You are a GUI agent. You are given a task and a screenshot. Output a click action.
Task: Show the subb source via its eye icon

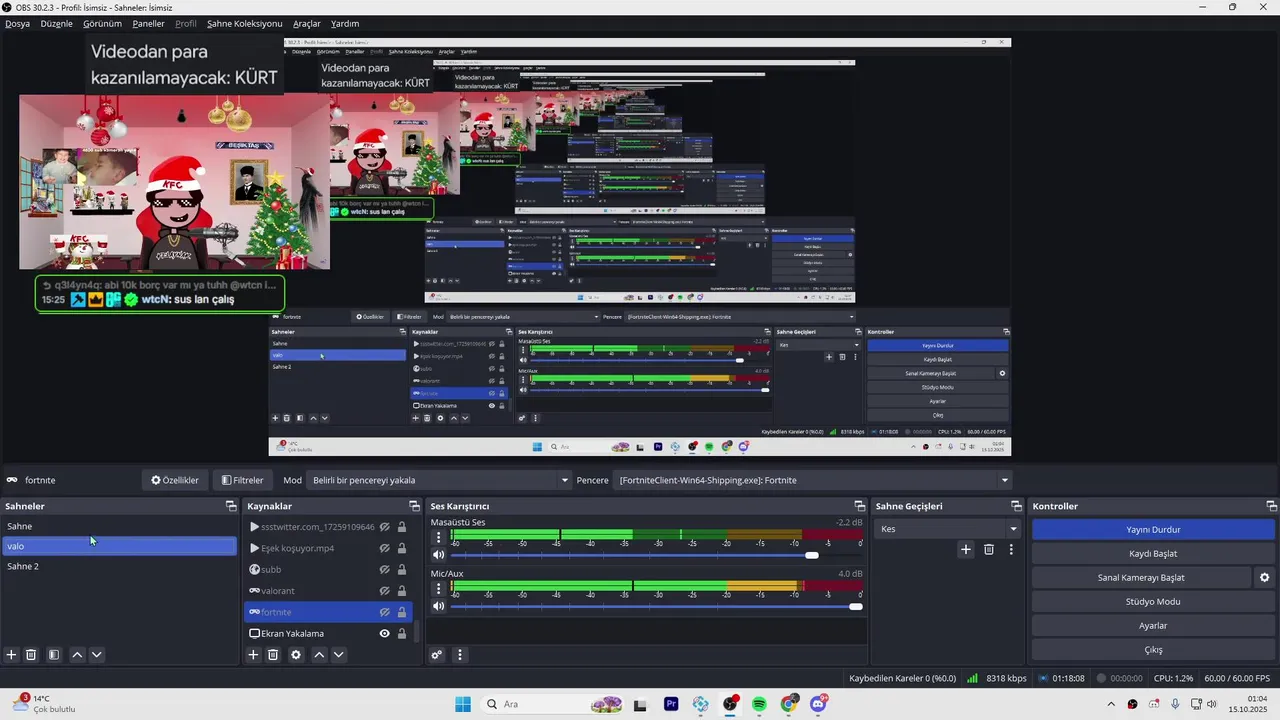(384, 569)
